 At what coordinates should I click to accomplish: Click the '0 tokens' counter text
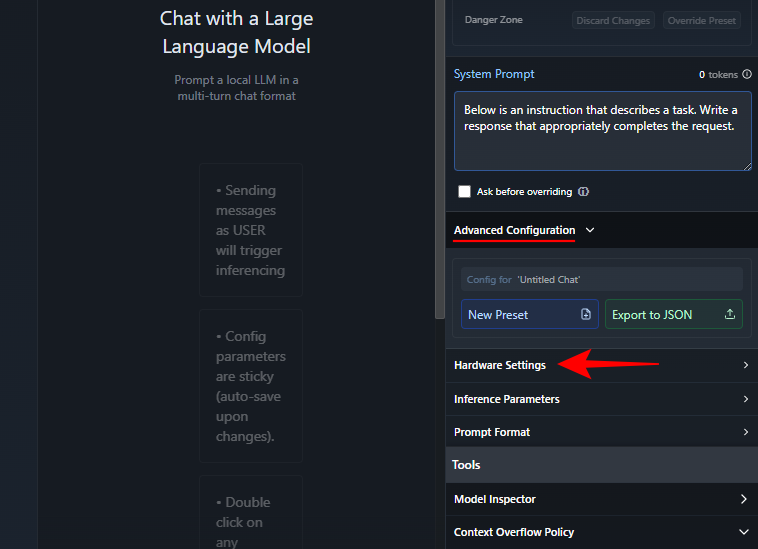tap(718, 74)
